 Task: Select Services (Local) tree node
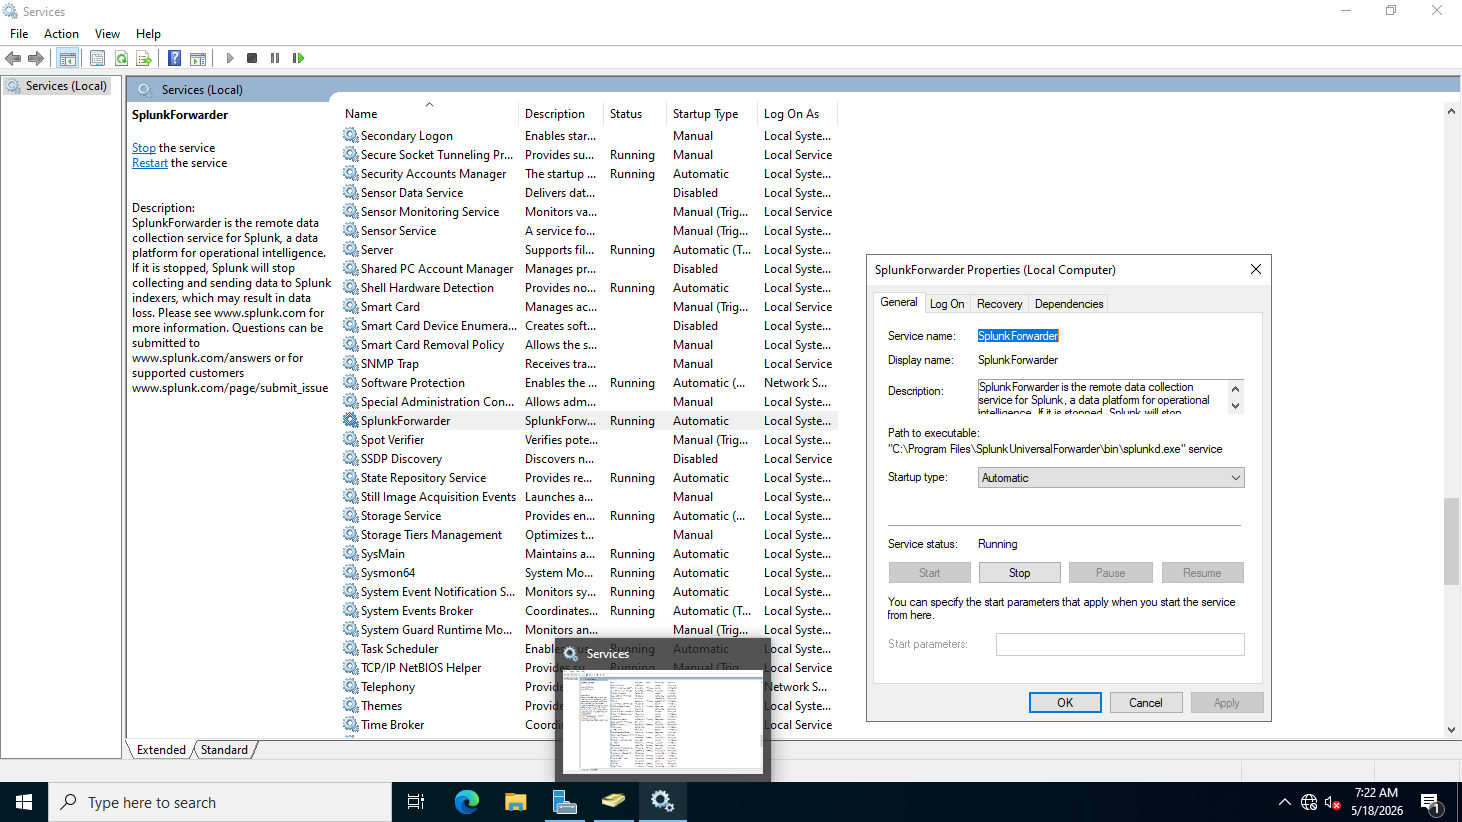click(66, 86)
